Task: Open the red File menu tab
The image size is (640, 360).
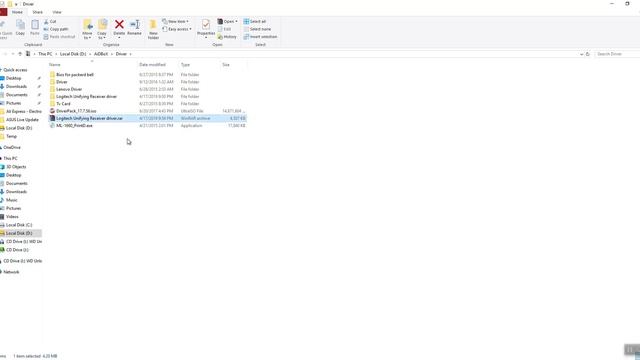Action: pos(3,12)
